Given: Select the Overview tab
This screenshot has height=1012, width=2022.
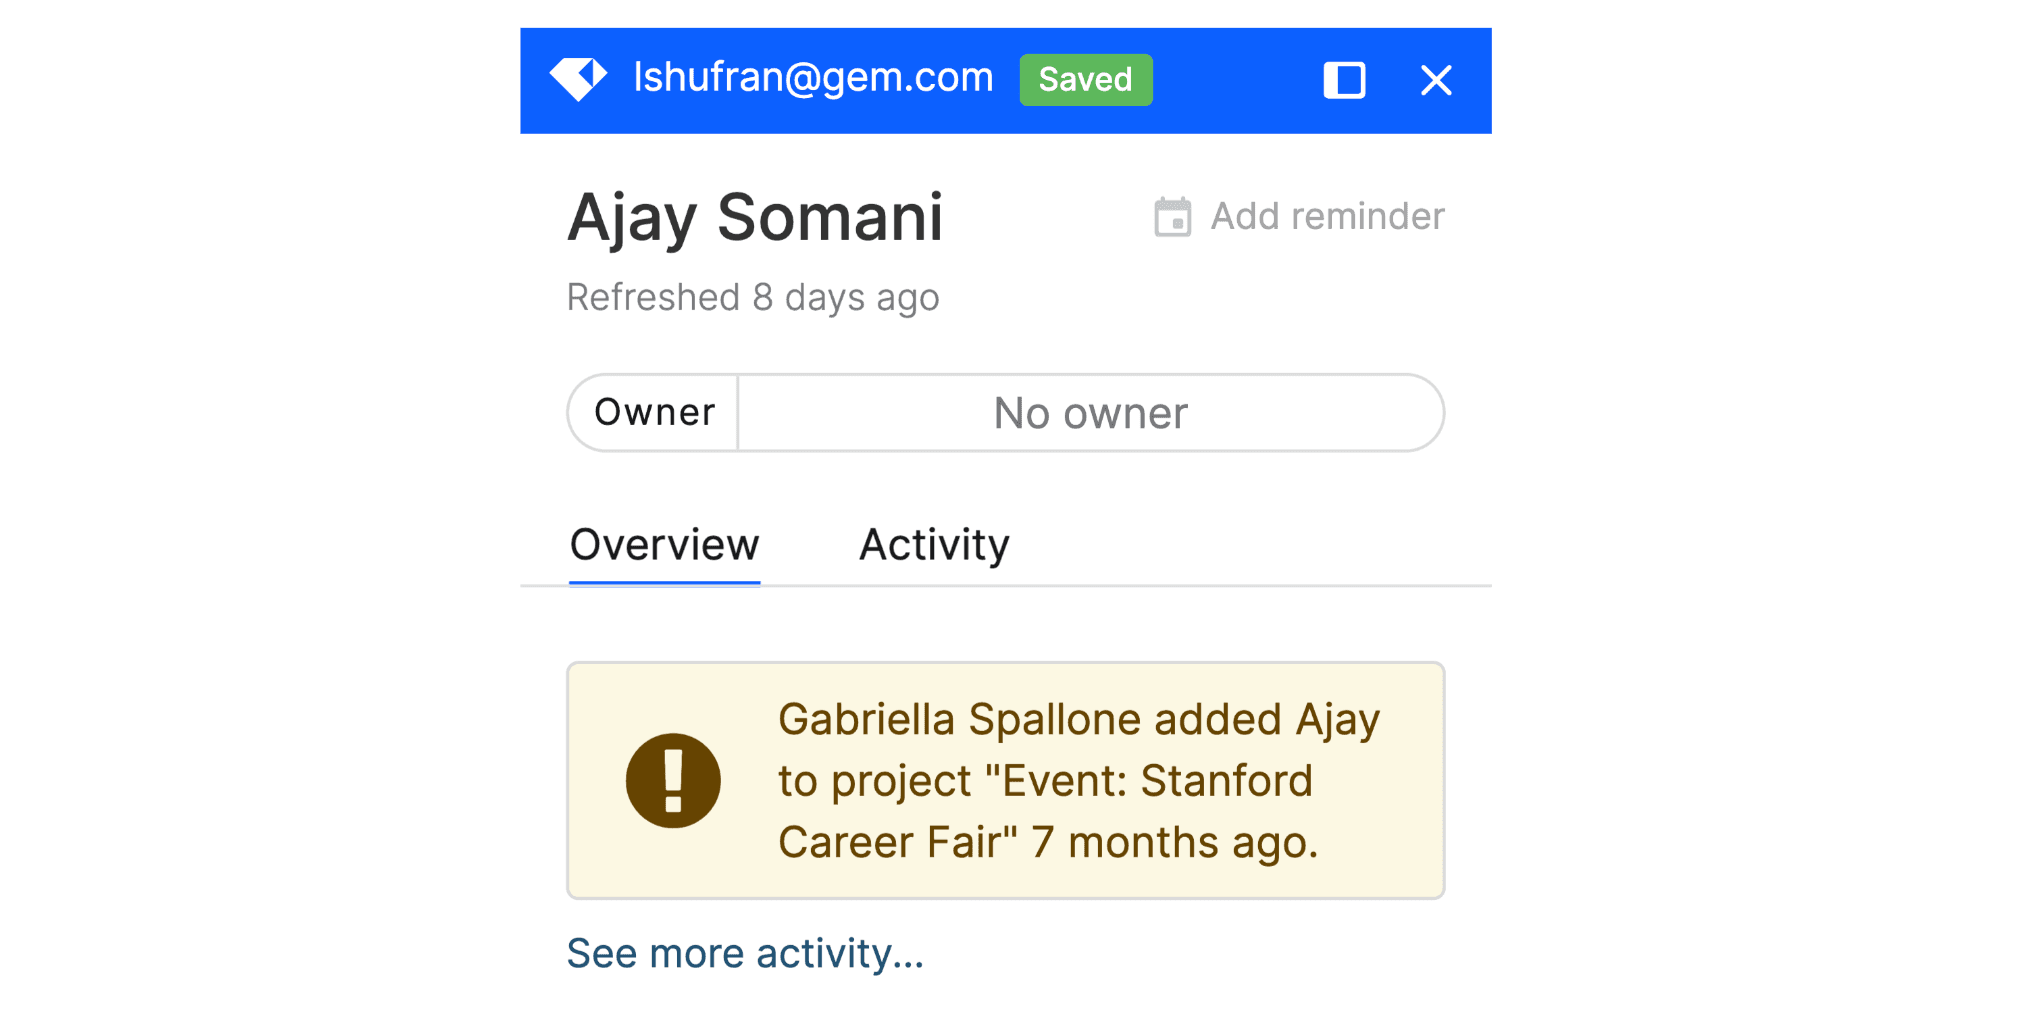Looking at the screenshot, I should click(664, 545).
